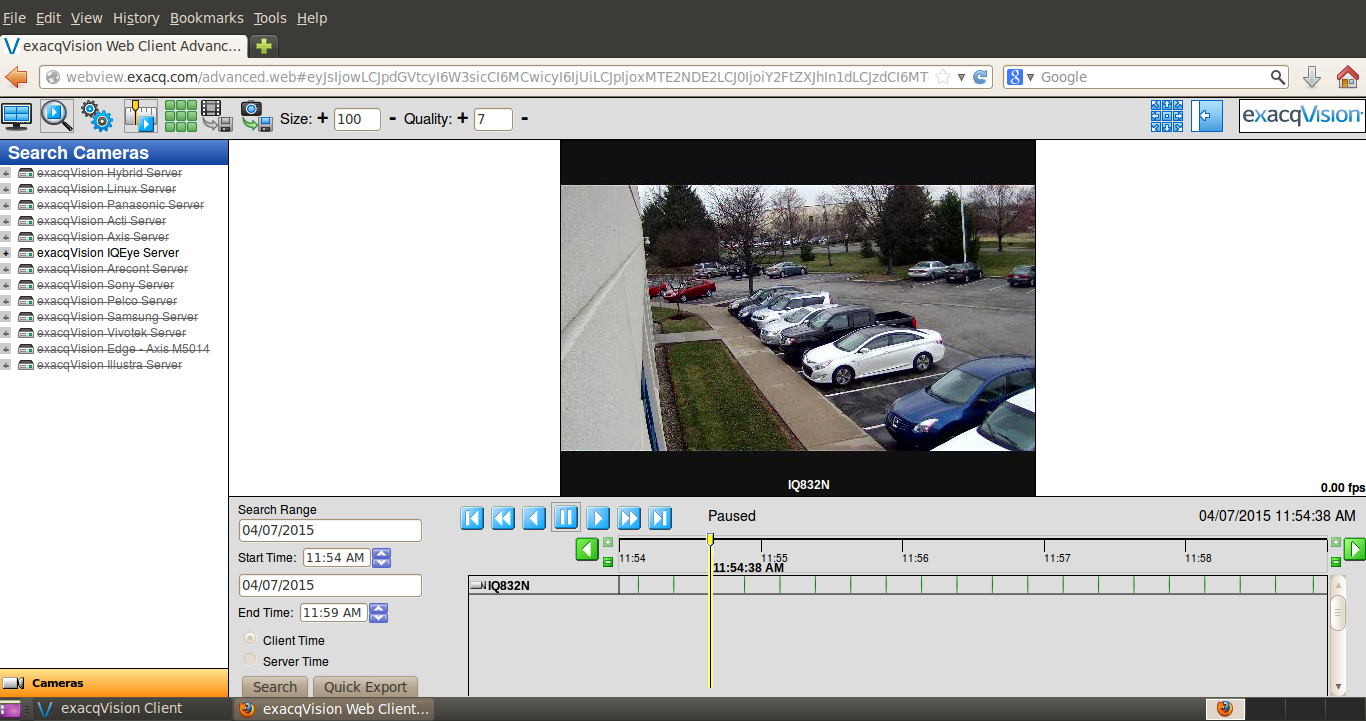The image size is (1366, 721).
Task: Open the live view monitor icon
Action: (x=17, y=117)
